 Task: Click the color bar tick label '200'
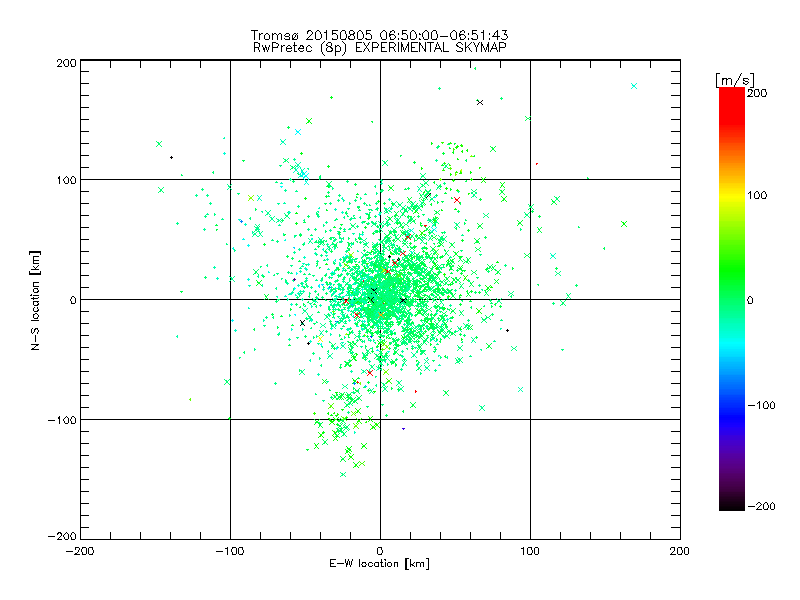point(757,93)
